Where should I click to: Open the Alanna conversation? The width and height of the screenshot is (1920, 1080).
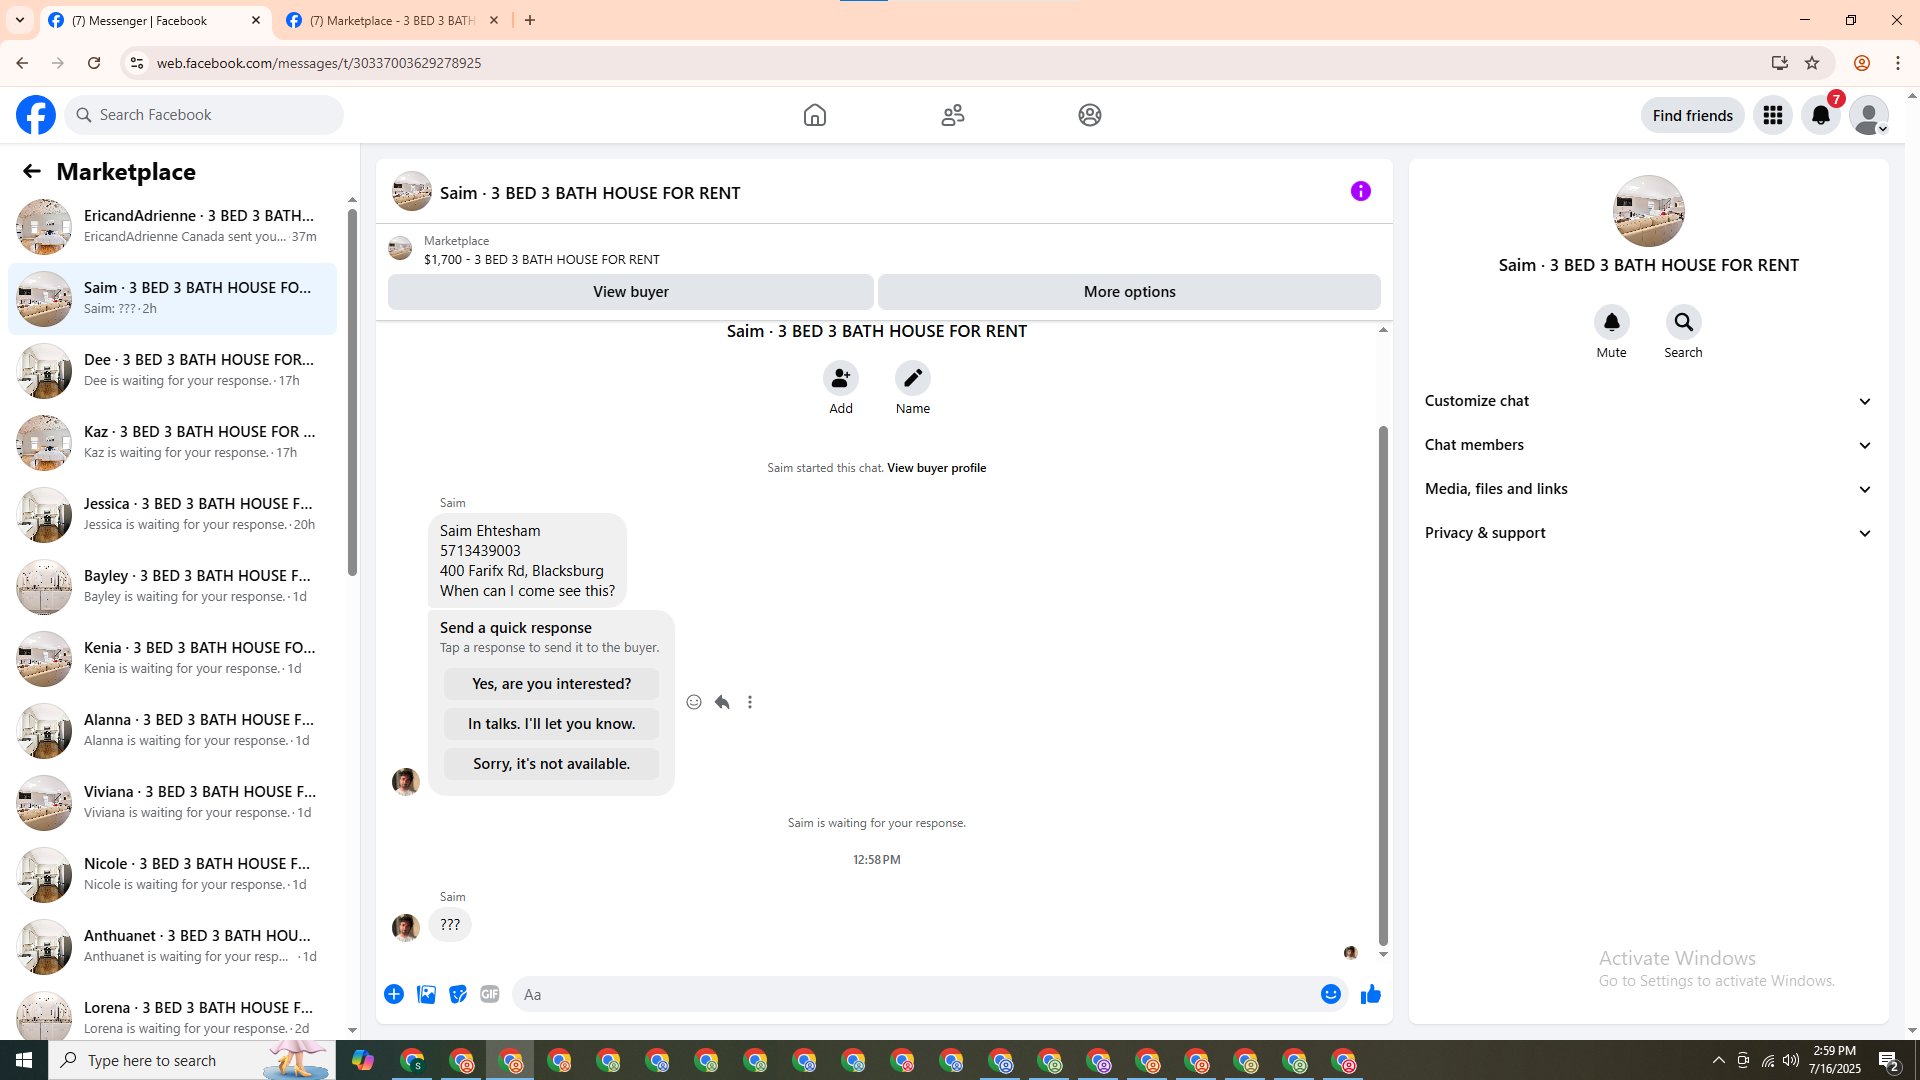pos(172,731)
